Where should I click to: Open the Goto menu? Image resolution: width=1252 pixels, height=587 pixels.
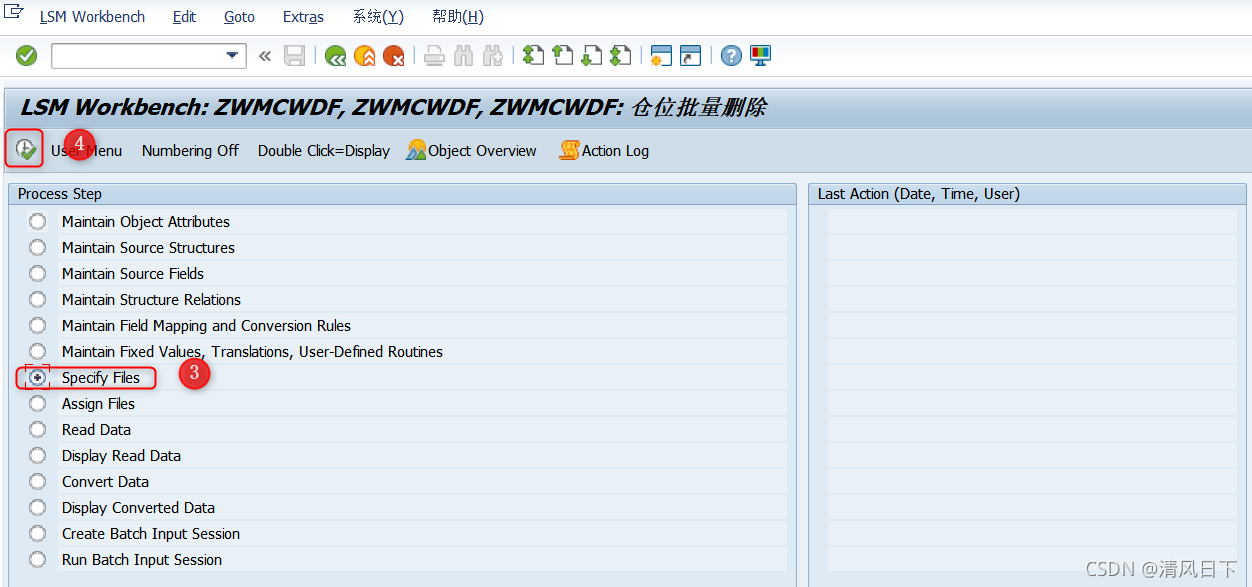tap(239, 17)
